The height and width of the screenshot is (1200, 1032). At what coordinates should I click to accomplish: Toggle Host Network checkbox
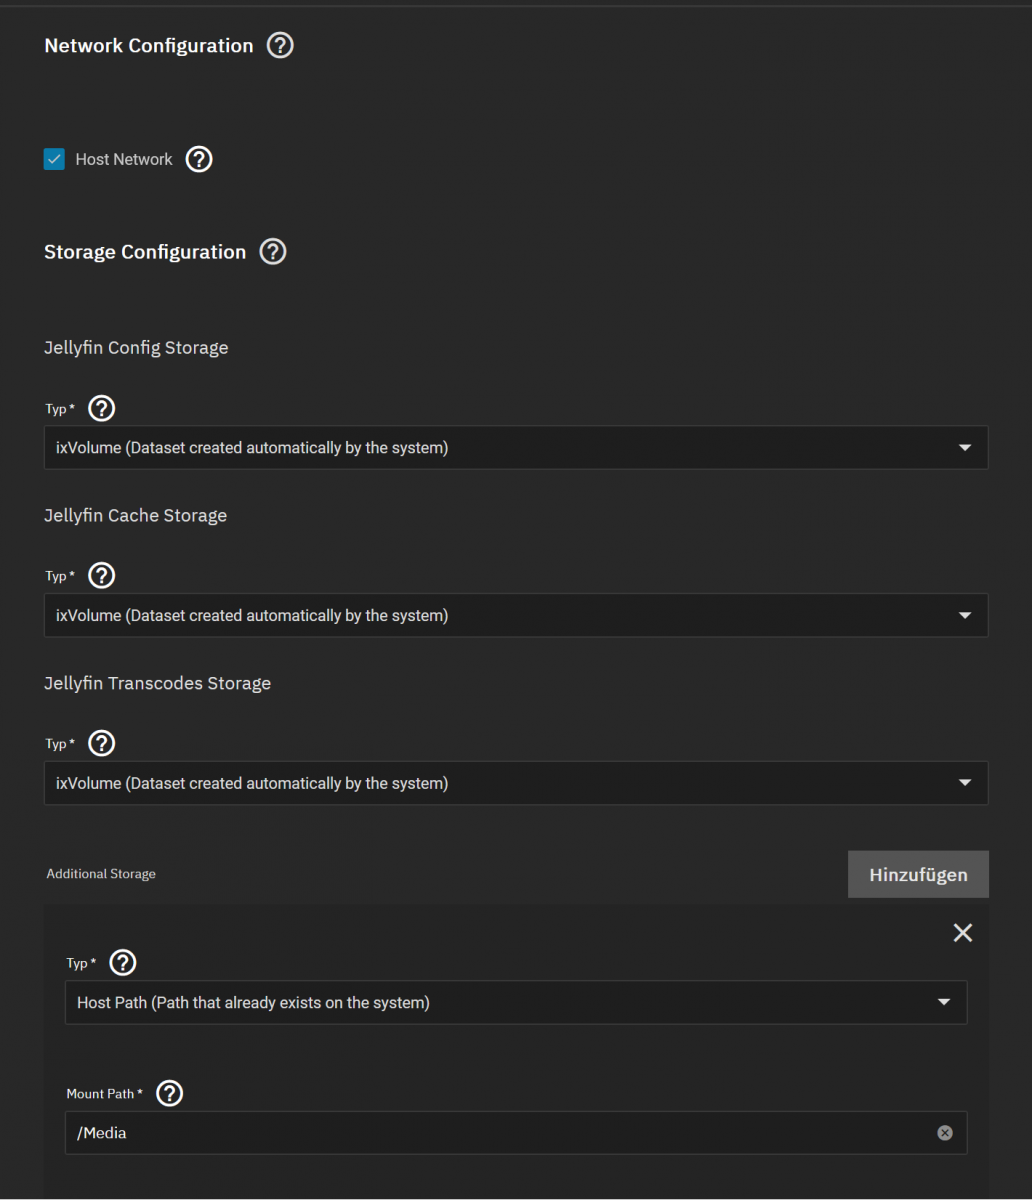pyautogui.click(x=55, y=159)
